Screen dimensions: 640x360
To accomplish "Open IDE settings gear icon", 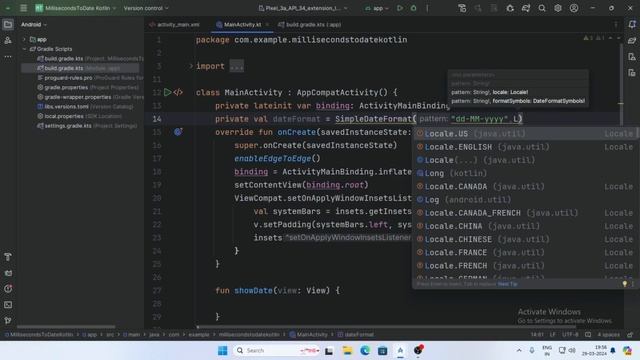I will point(558,8).
